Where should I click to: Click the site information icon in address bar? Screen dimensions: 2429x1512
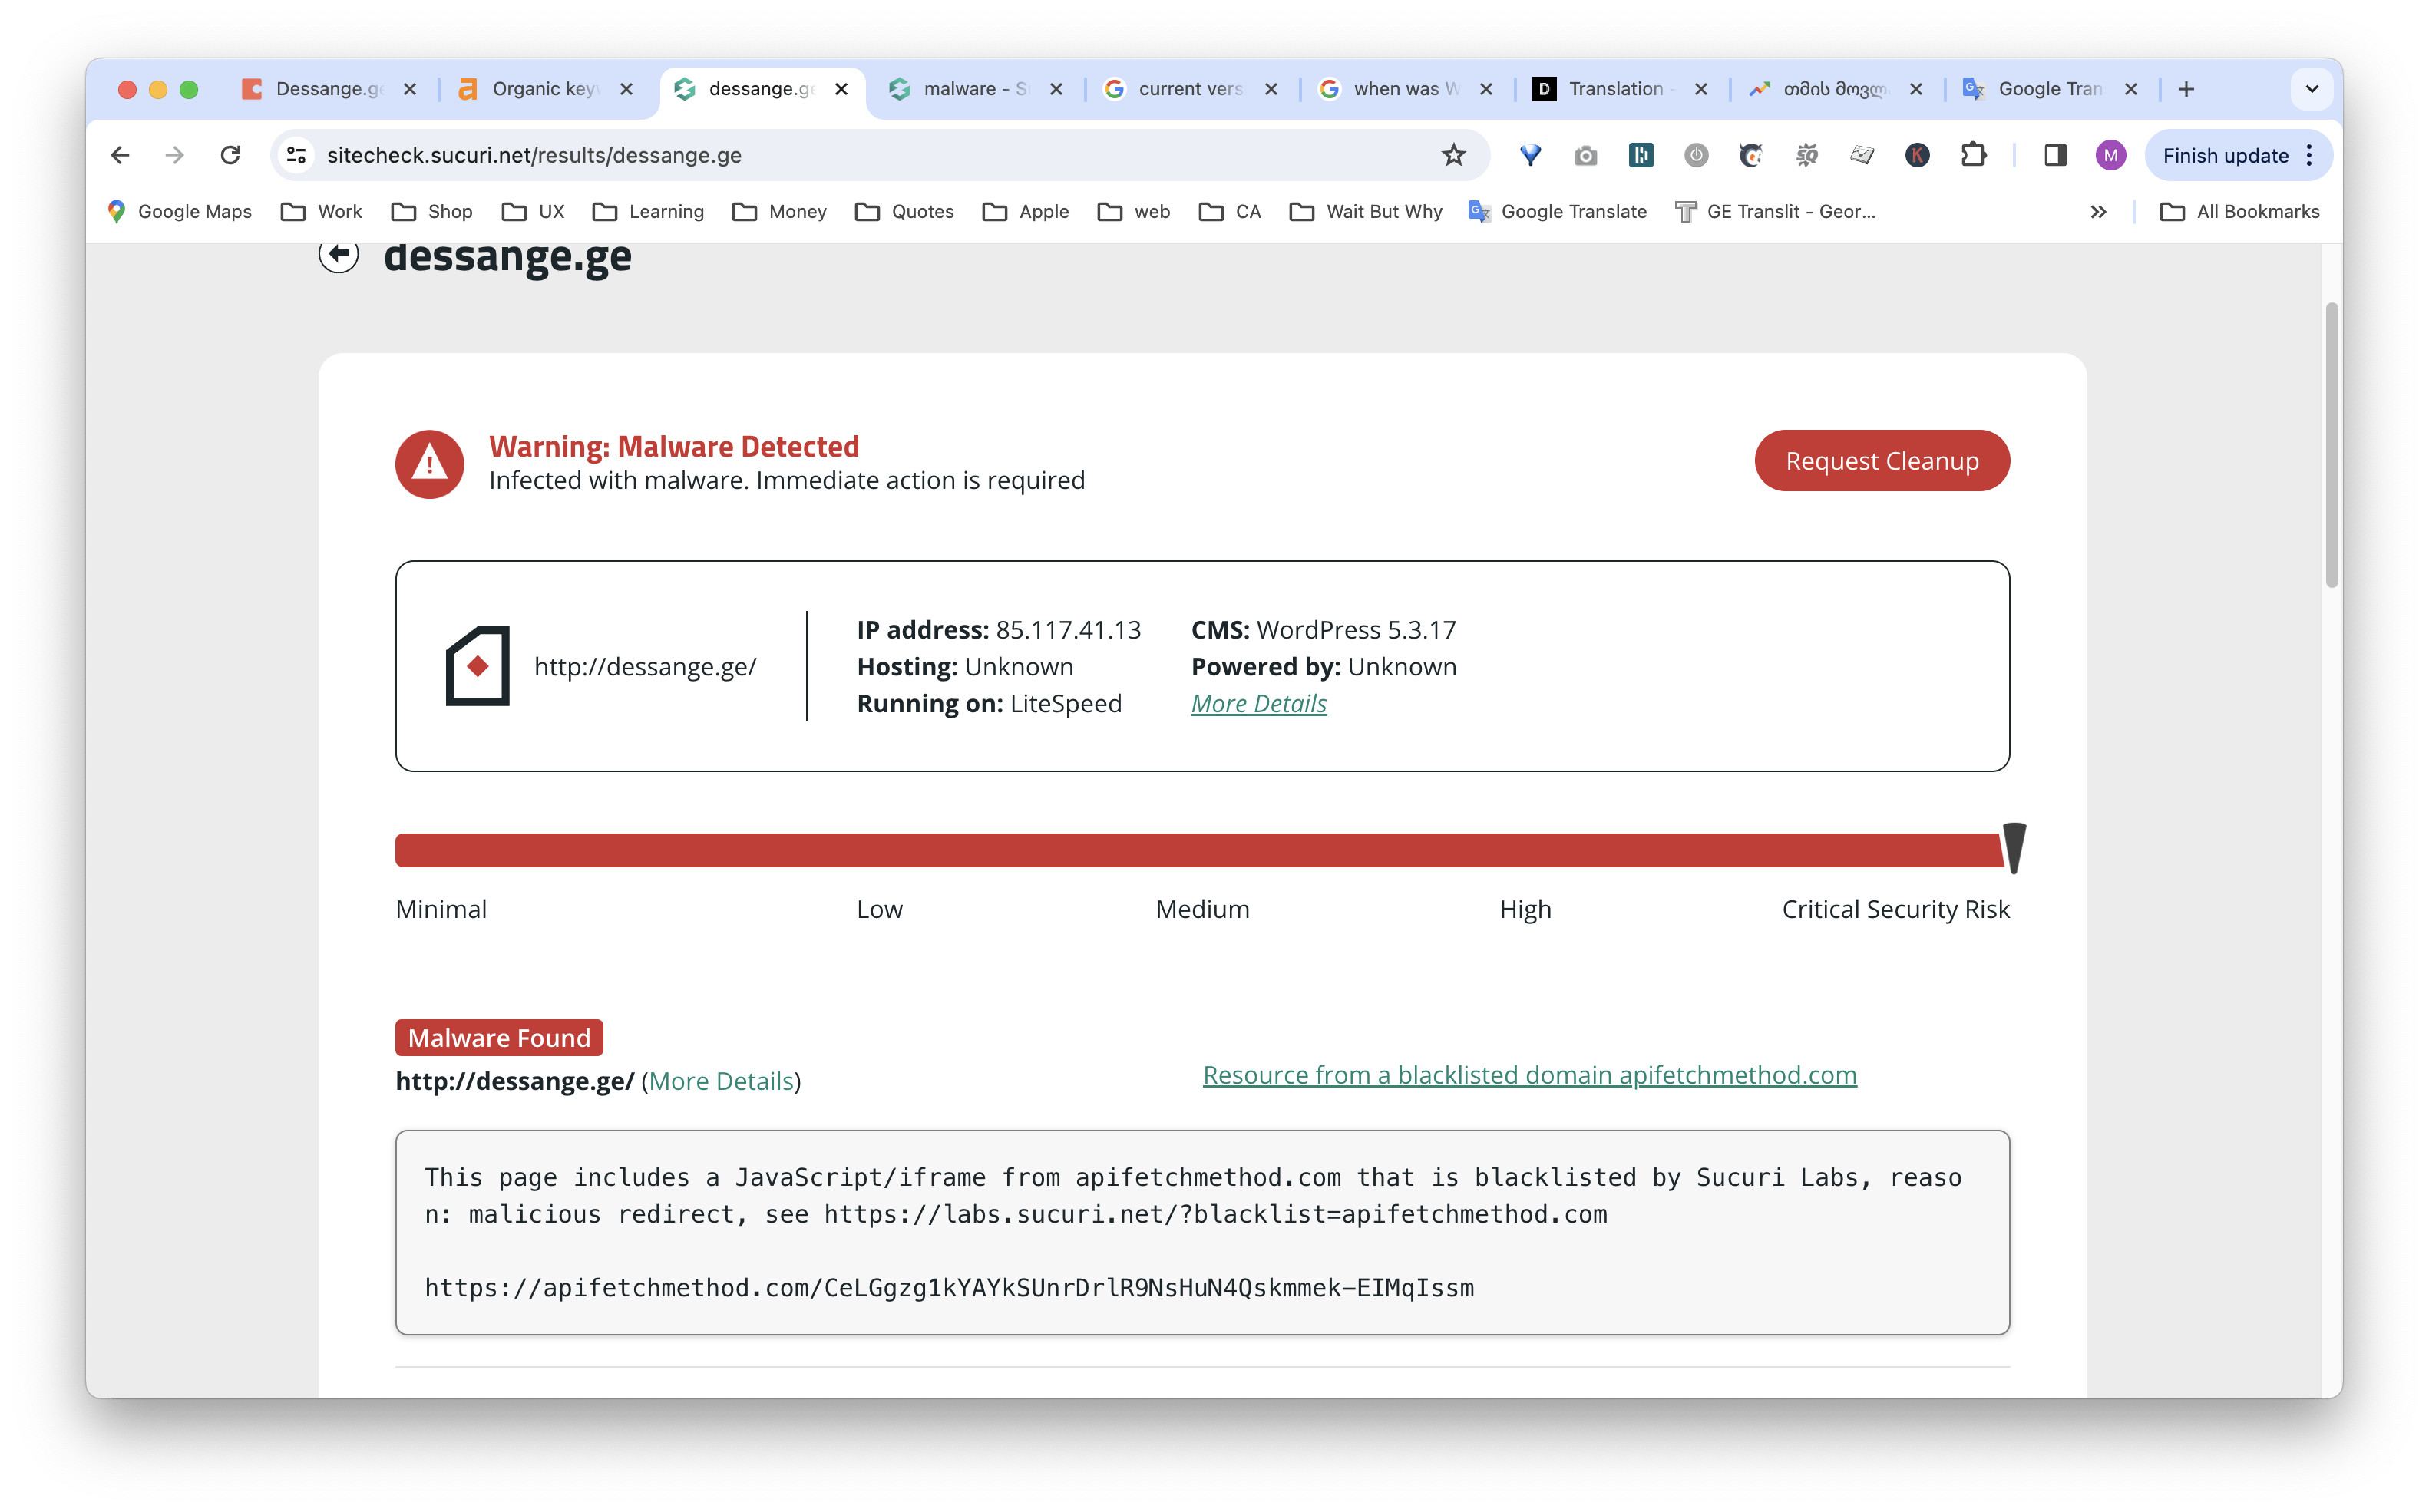[x=296, y=155]
